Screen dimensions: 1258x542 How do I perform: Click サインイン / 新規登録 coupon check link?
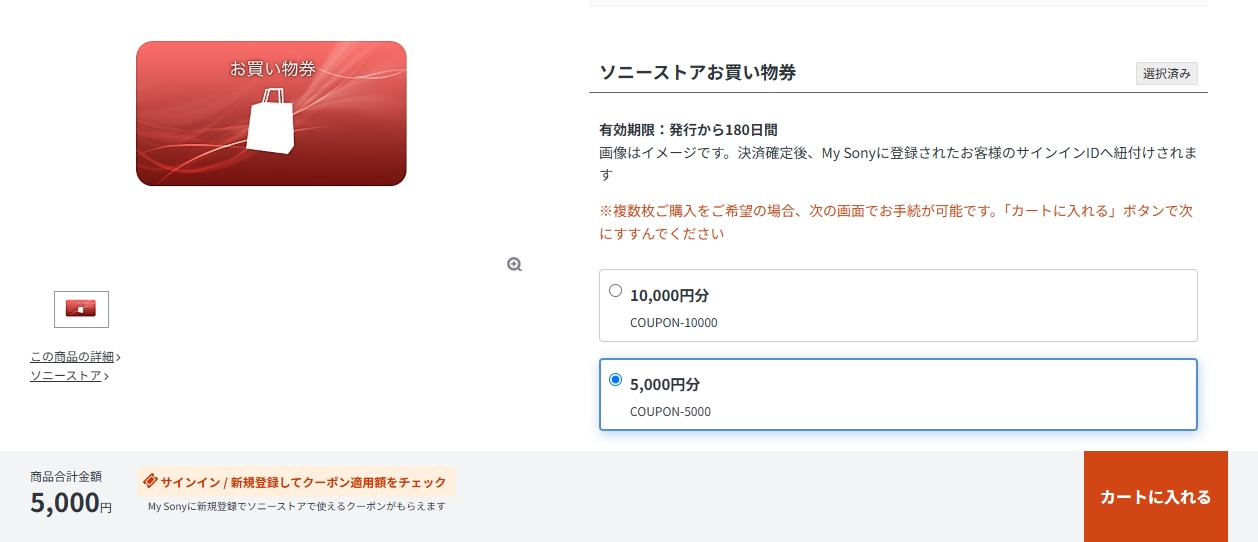[x=296, y=482]
